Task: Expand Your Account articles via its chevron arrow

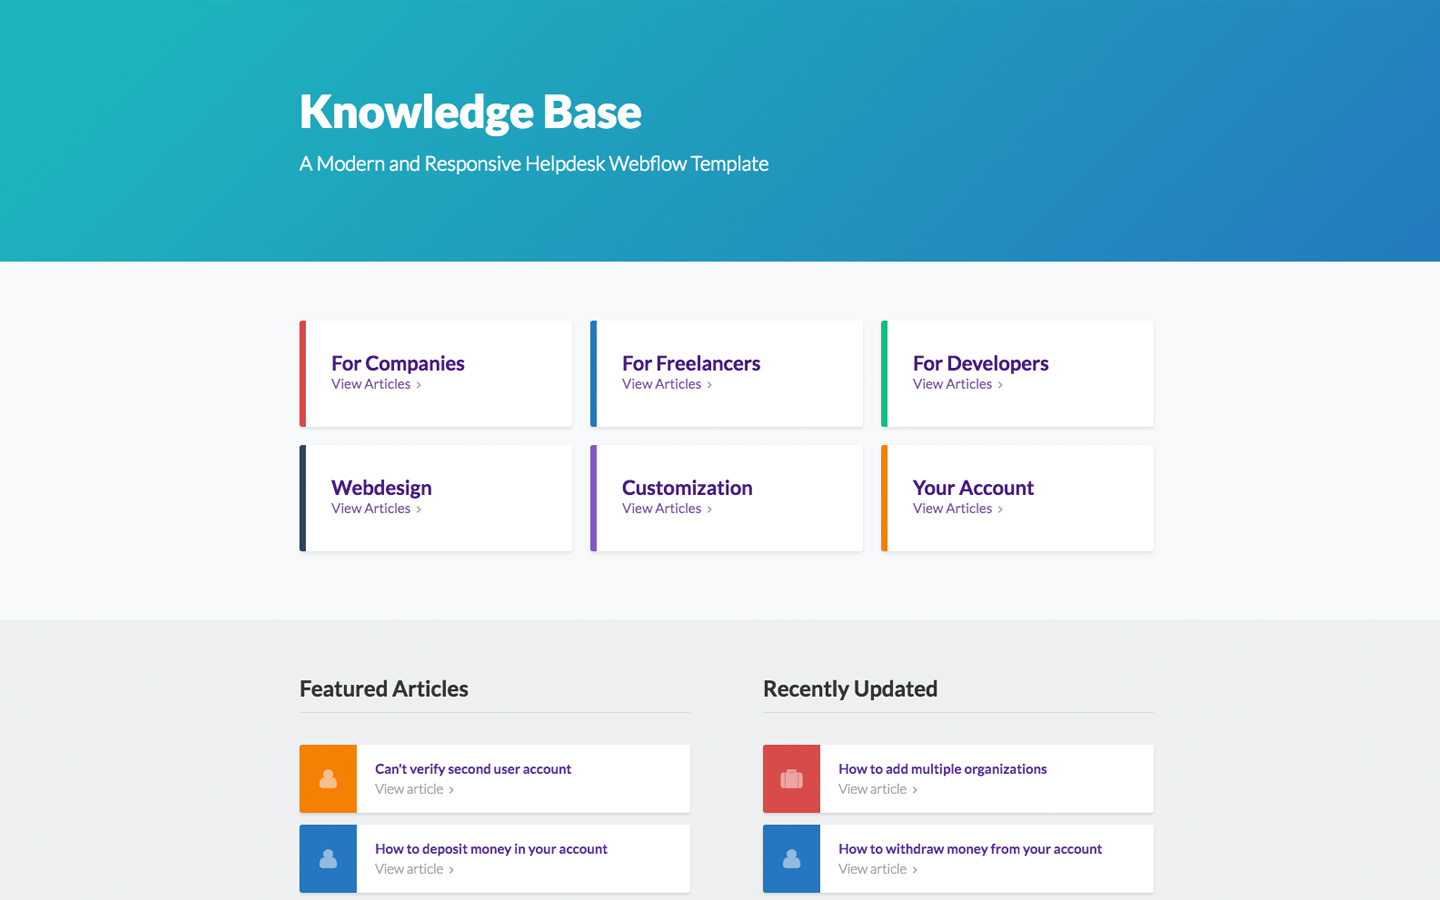Action: tap(1001, 509)
